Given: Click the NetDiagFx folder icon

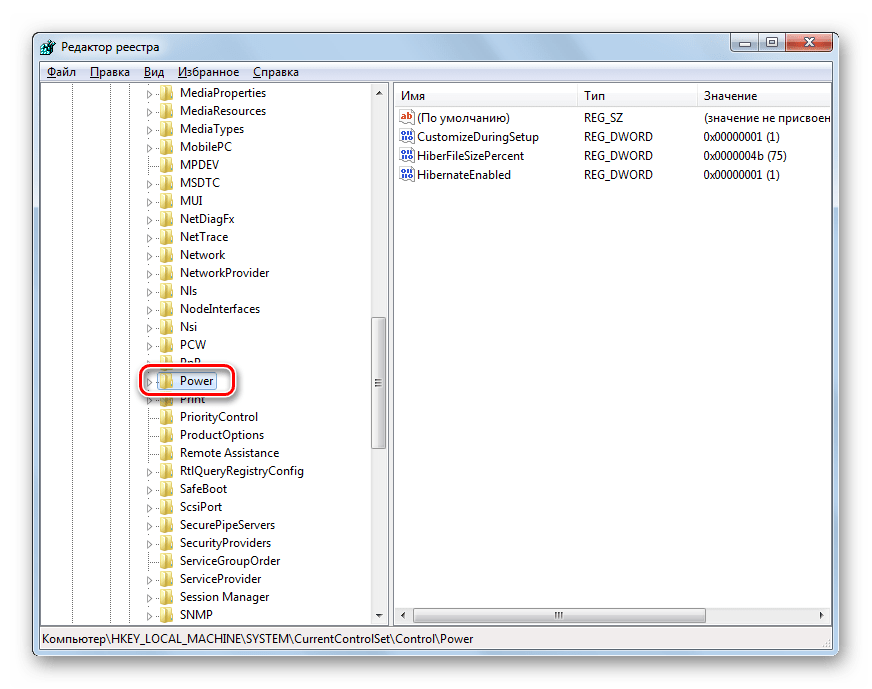Looking at the screenshot, I should coord(166,219).
